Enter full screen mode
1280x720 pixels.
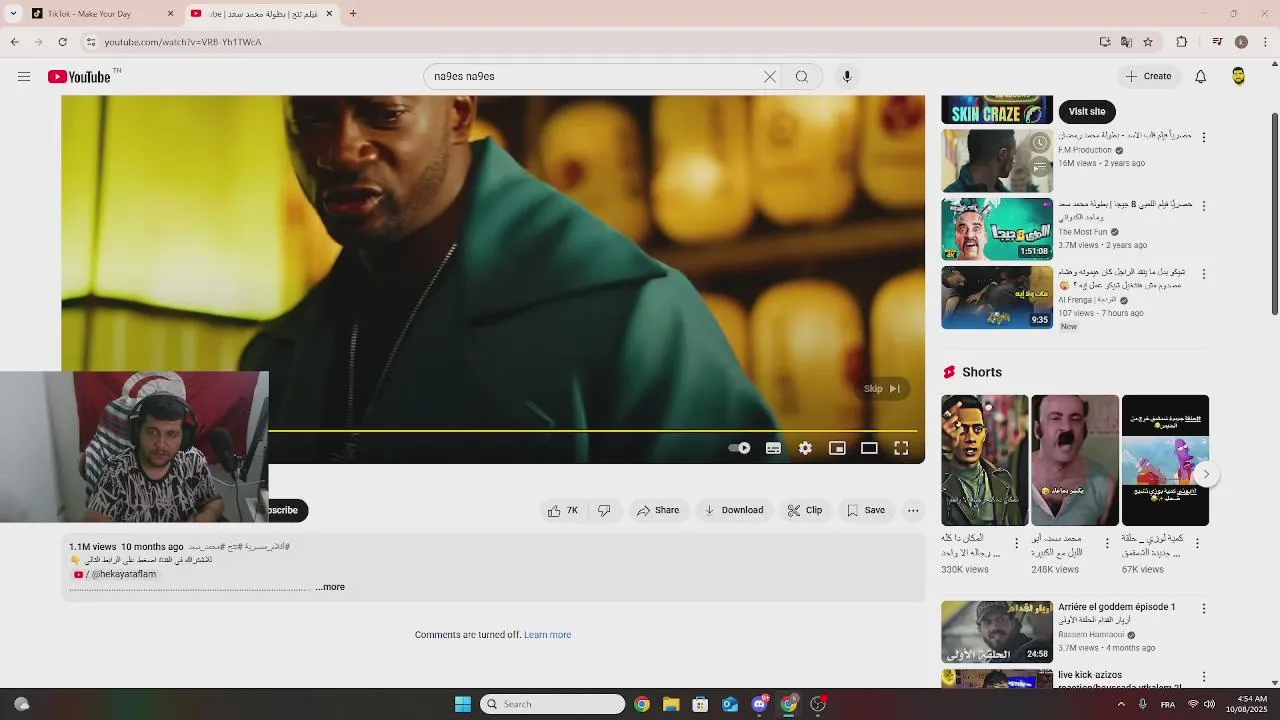point(901,448)
